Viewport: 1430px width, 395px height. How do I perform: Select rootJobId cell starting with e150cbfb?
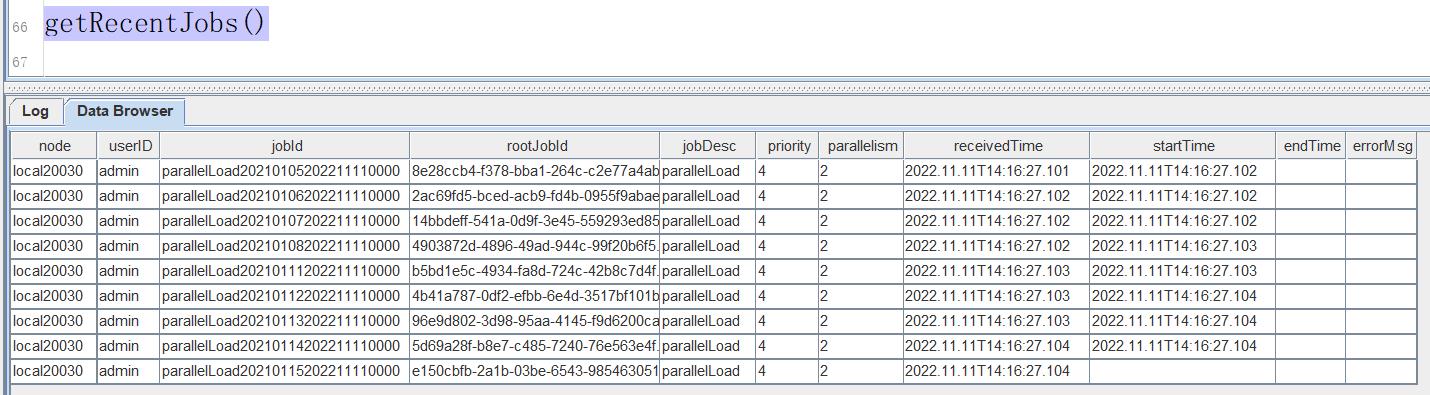(x=534, y=371)
